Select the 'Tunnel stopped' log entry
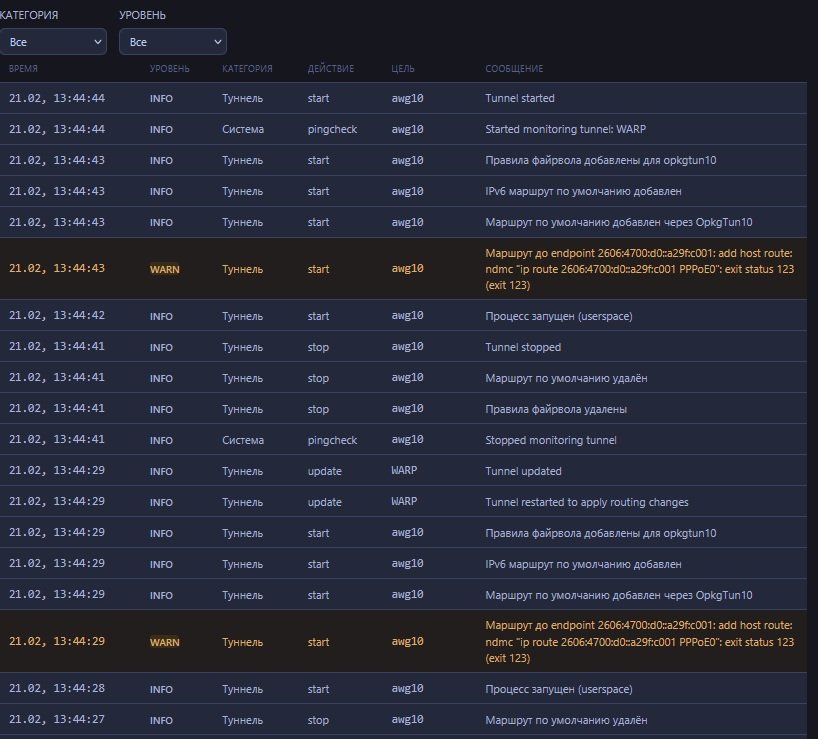Viewport: 818px width, 739px height. (523, 347)
